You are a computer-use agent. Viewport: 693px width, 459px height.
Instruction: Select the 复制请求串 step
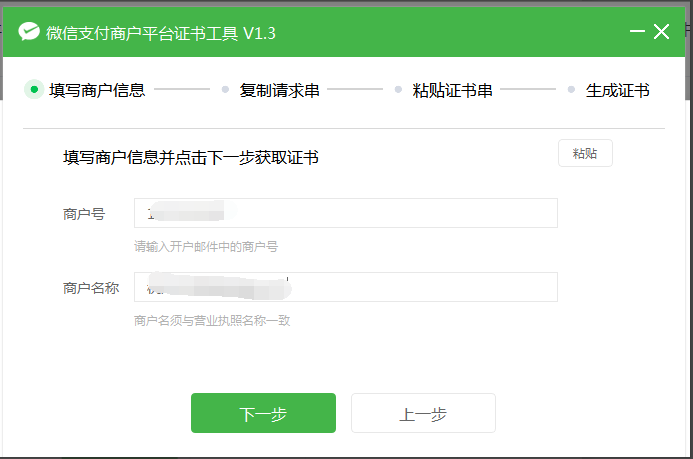[x=279, y=90]
